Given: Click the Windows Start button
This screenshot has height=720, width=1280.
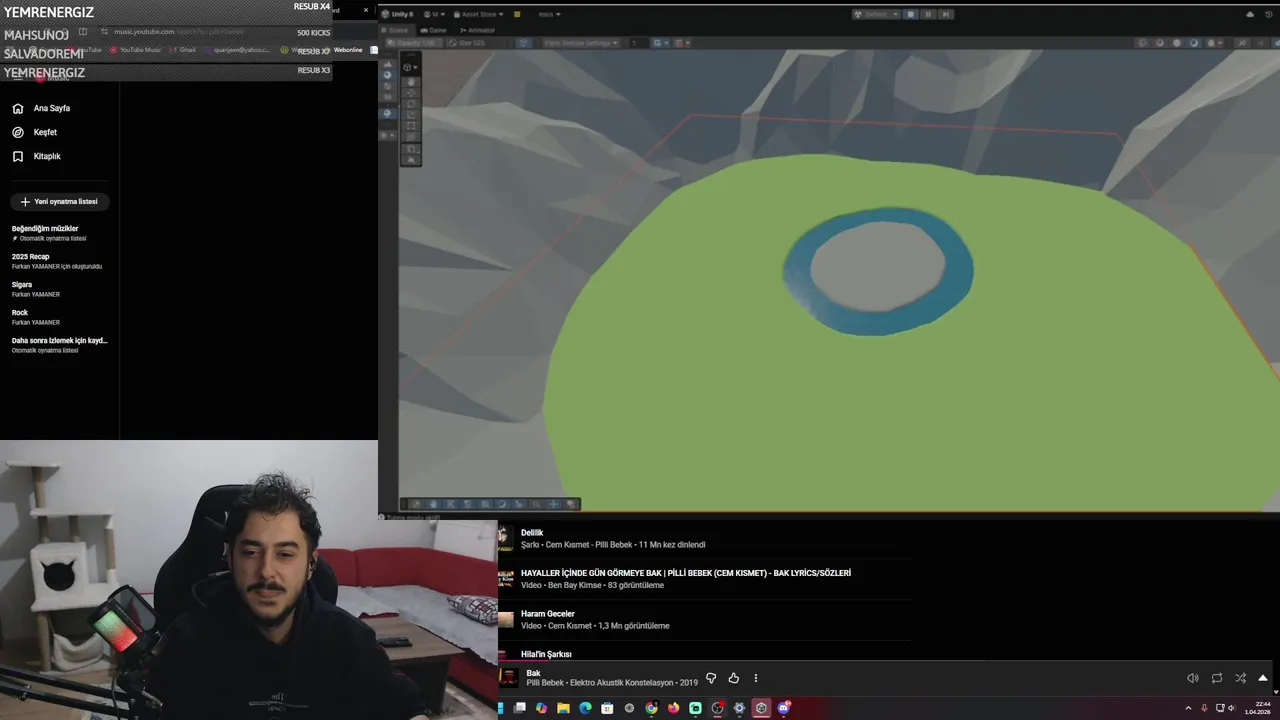Looking at the screenshot, I should click(500, 708).
